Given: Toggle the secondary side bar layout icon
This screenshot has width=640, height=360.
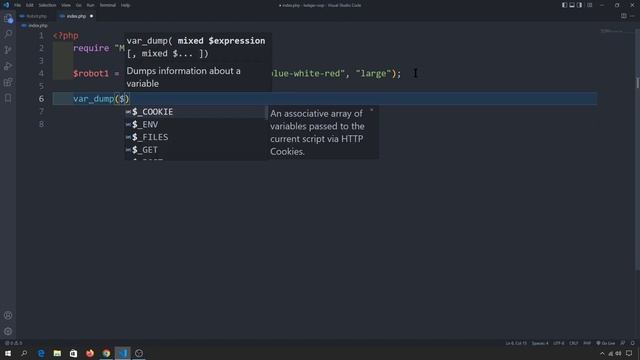Looking at the screenshot, I should point(580,5).
